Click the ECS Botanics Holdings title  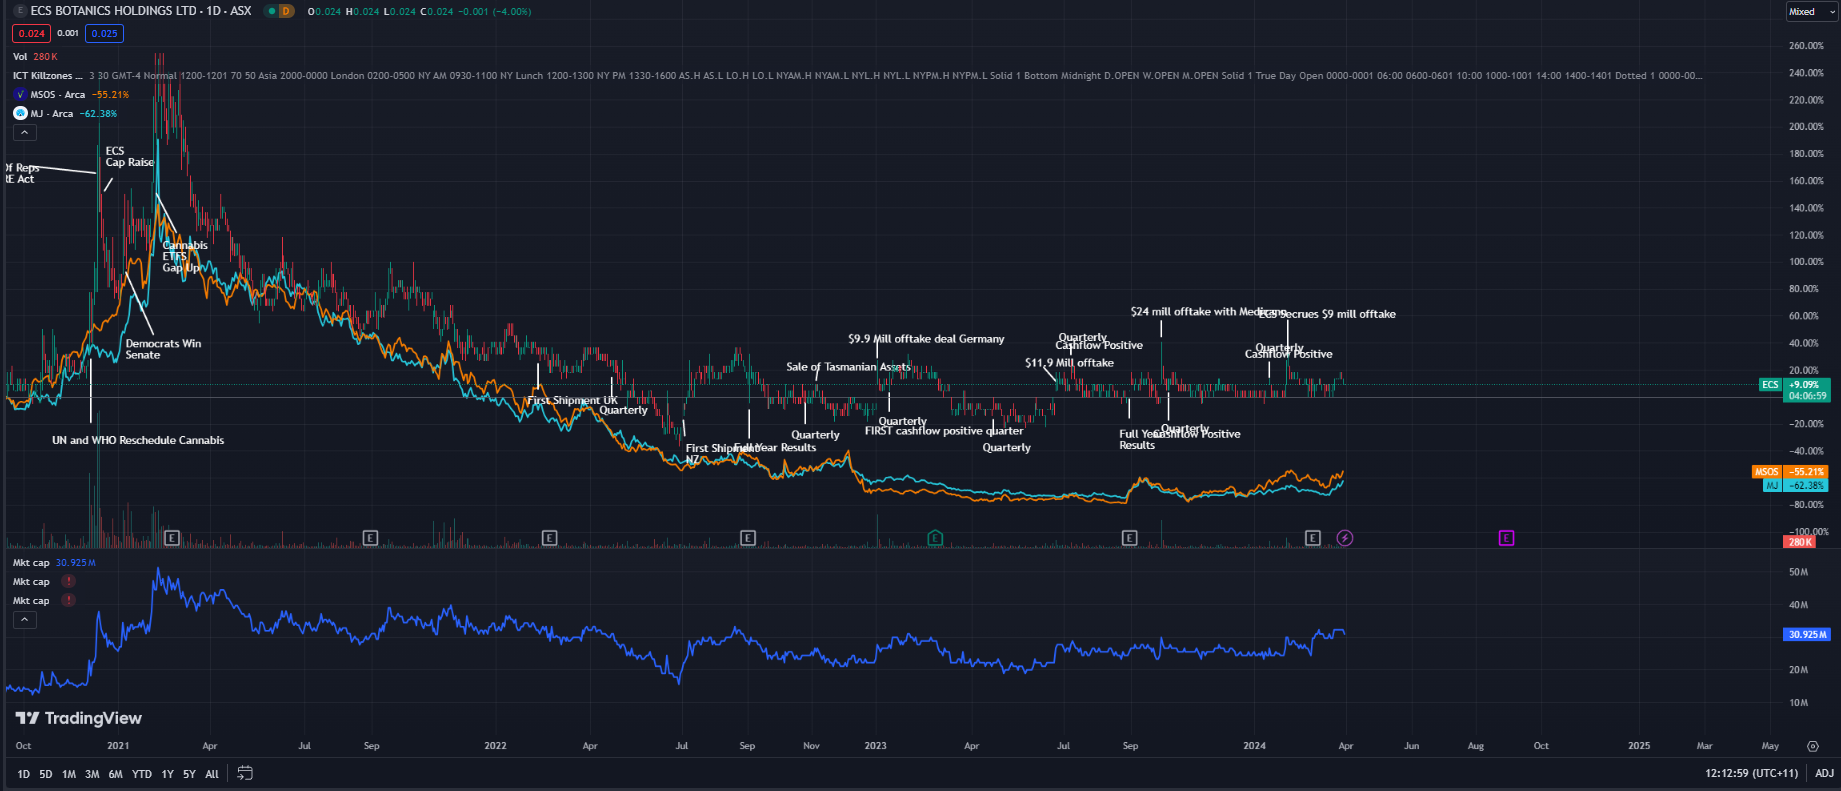click(x=141, y=11)
